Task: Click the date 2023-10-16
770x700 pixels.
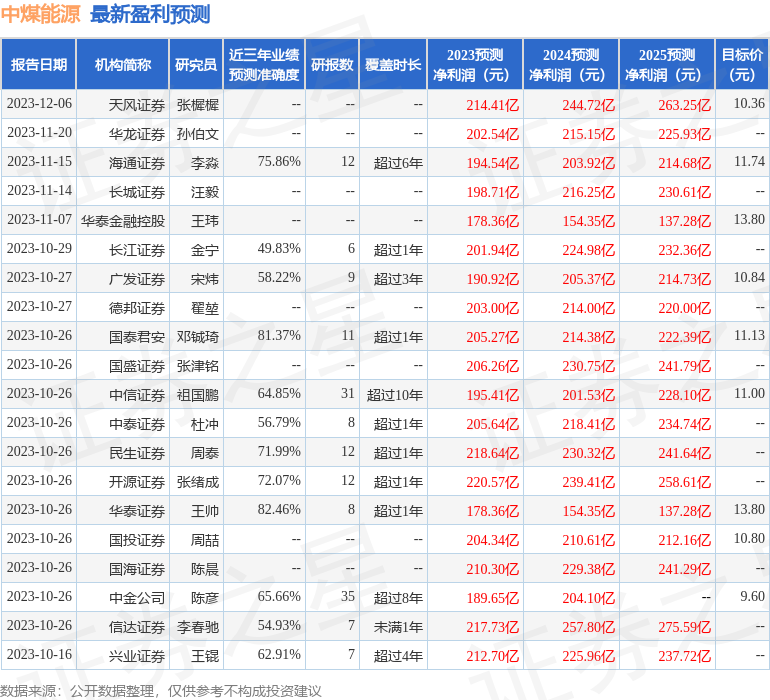Action: (39, 654)
